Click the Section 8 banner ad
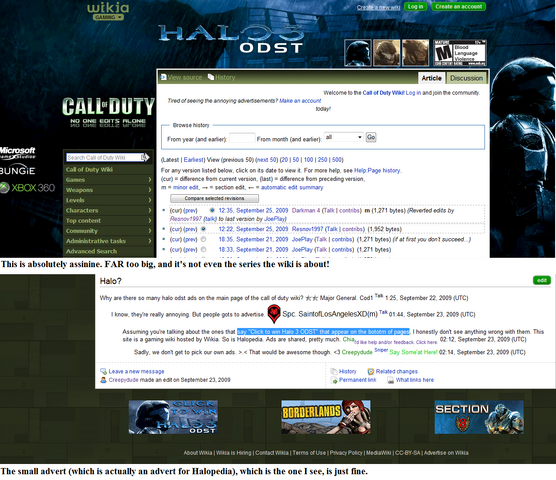The image size is (556, 480). (479, 417)
